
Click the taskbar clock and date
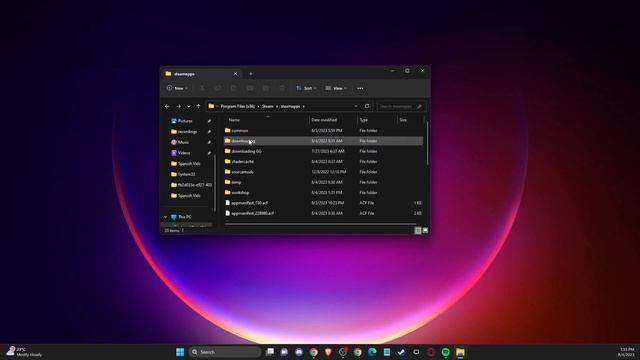pos(627,352)
